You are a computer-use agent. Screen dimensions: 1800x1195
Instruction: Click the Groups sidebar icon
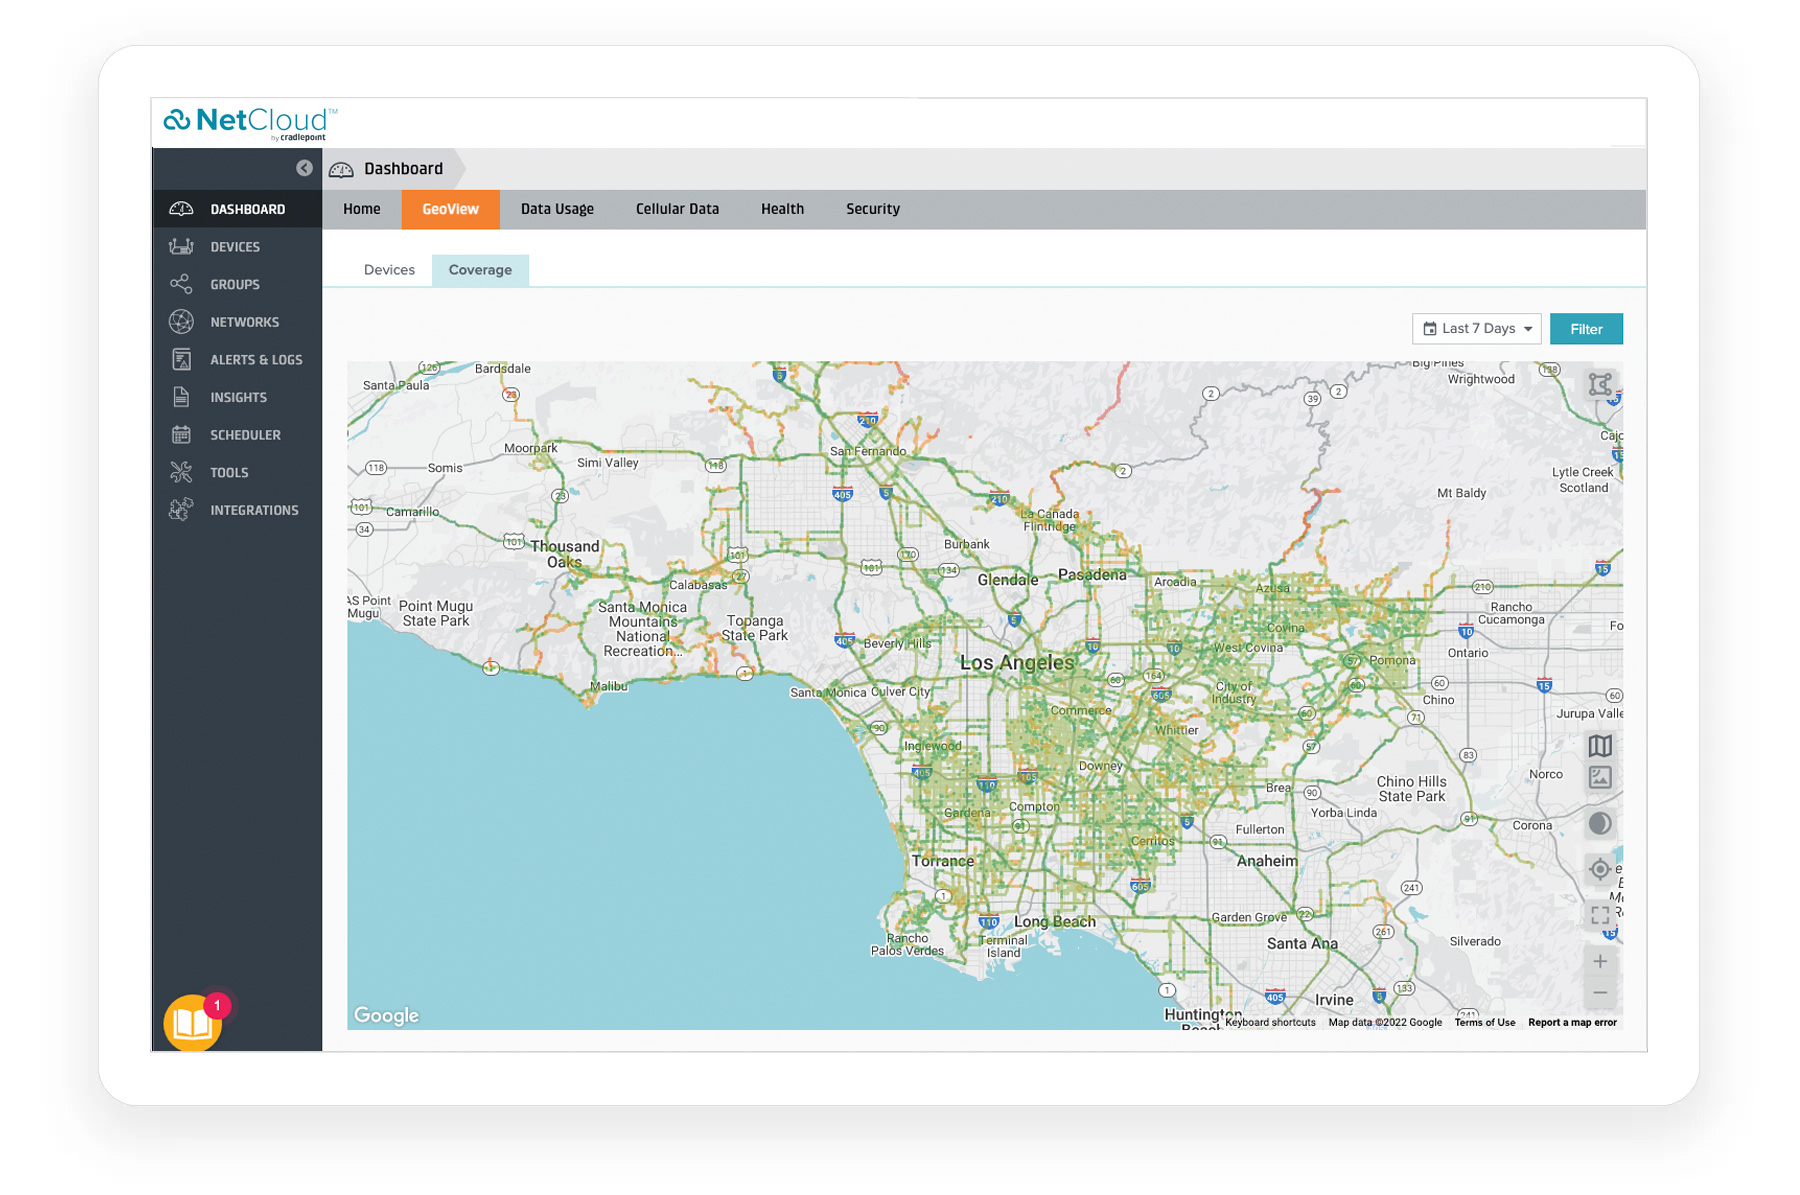point(181,284)
